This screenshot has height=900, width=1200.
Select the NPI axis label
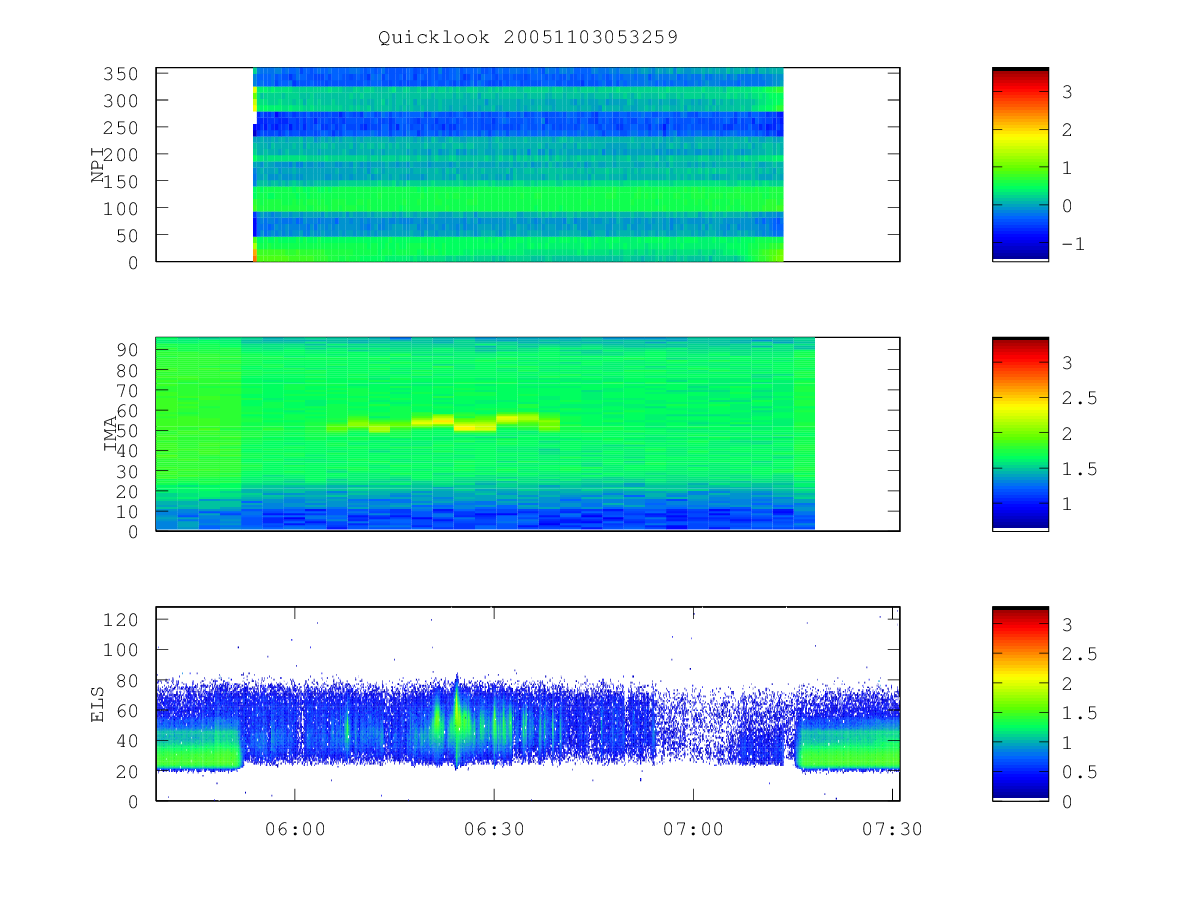98,165
